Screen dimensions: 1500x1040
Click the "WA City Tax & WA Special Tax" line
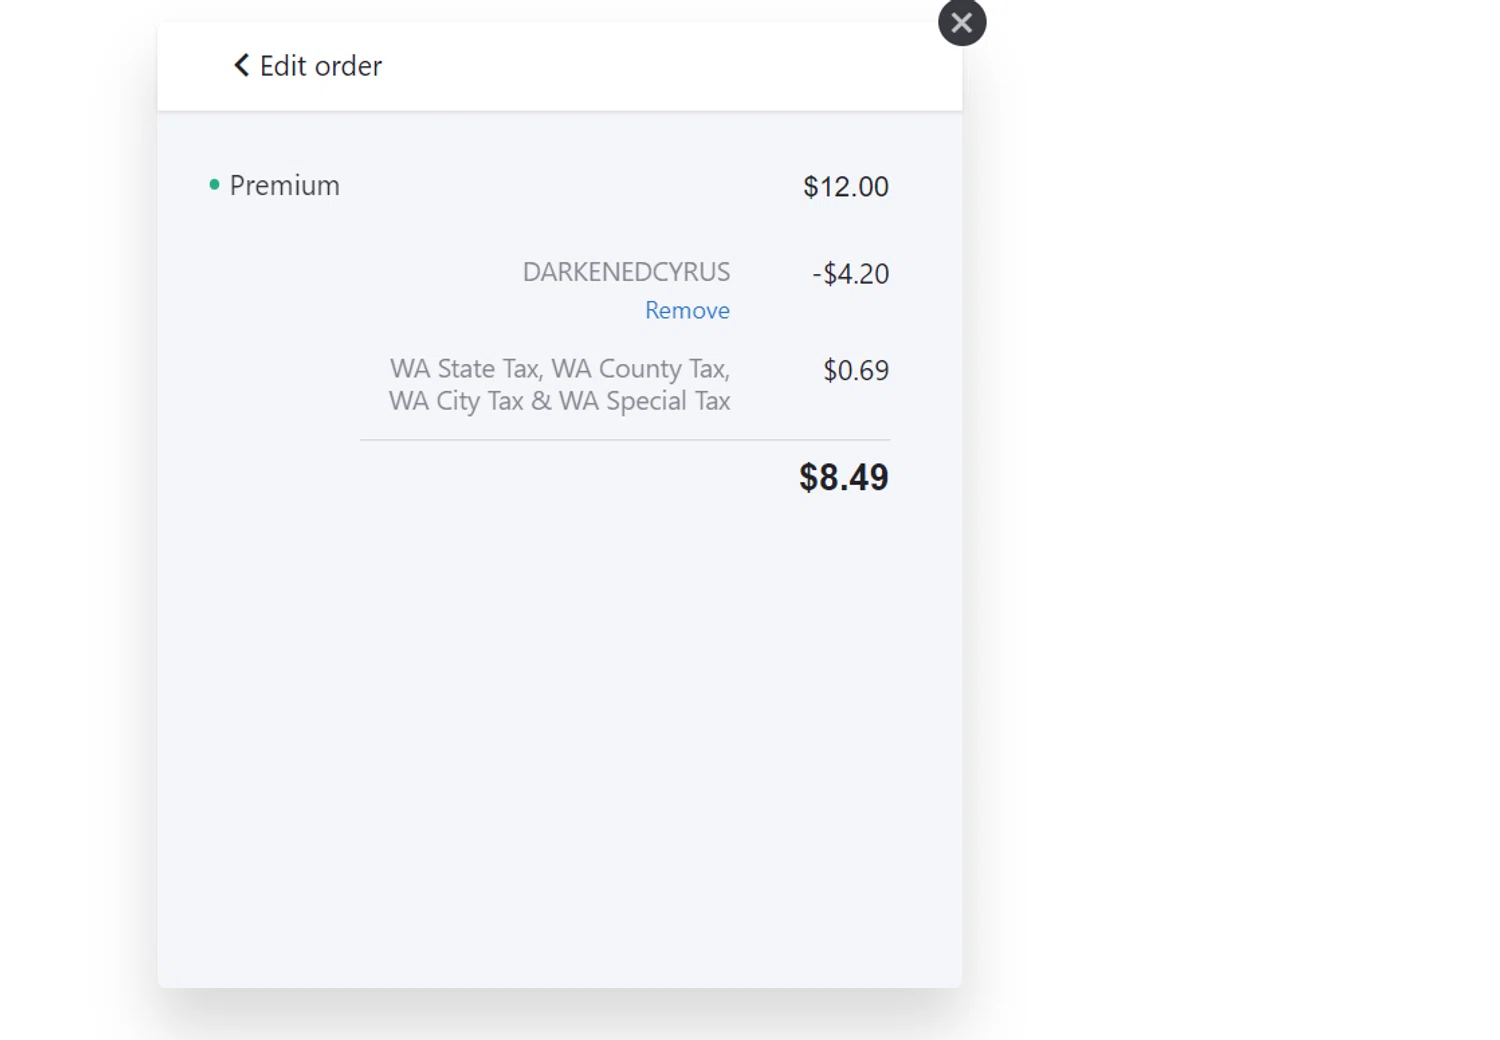coord(559,401)
